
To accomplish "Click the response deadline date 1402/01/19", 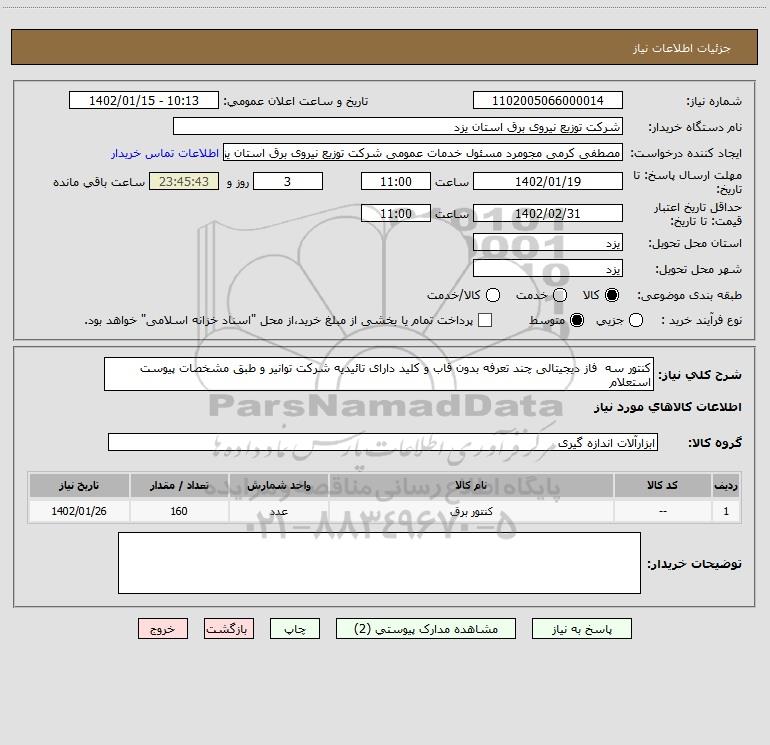I will pos(548,181).
